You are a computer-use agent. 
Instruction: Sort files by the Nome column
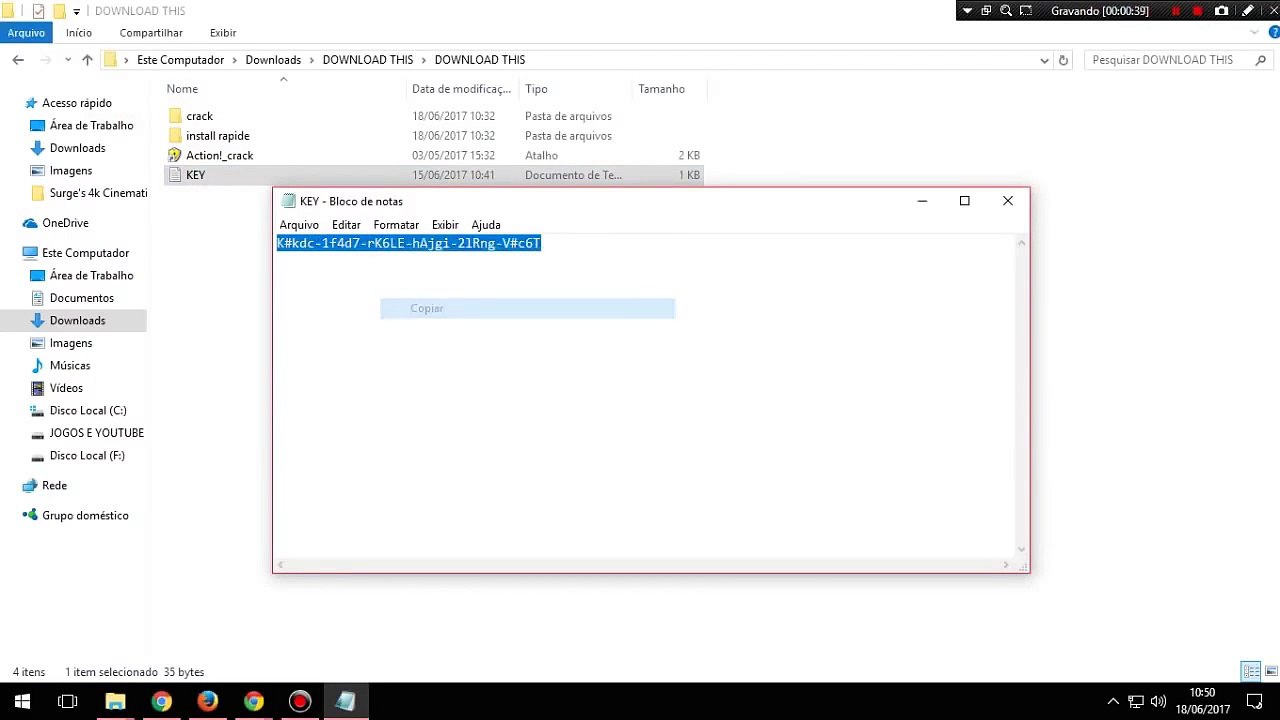182,89
